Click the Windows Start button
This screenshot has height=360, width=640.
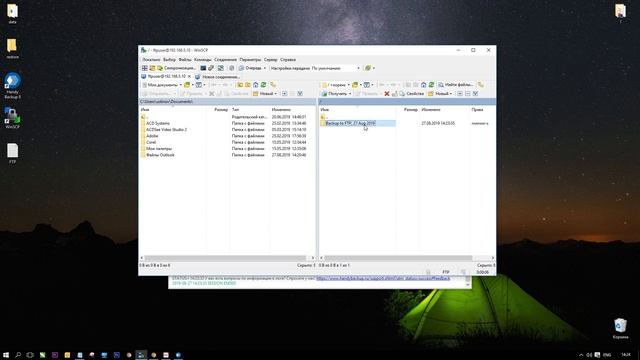click(x=6, y=355)
